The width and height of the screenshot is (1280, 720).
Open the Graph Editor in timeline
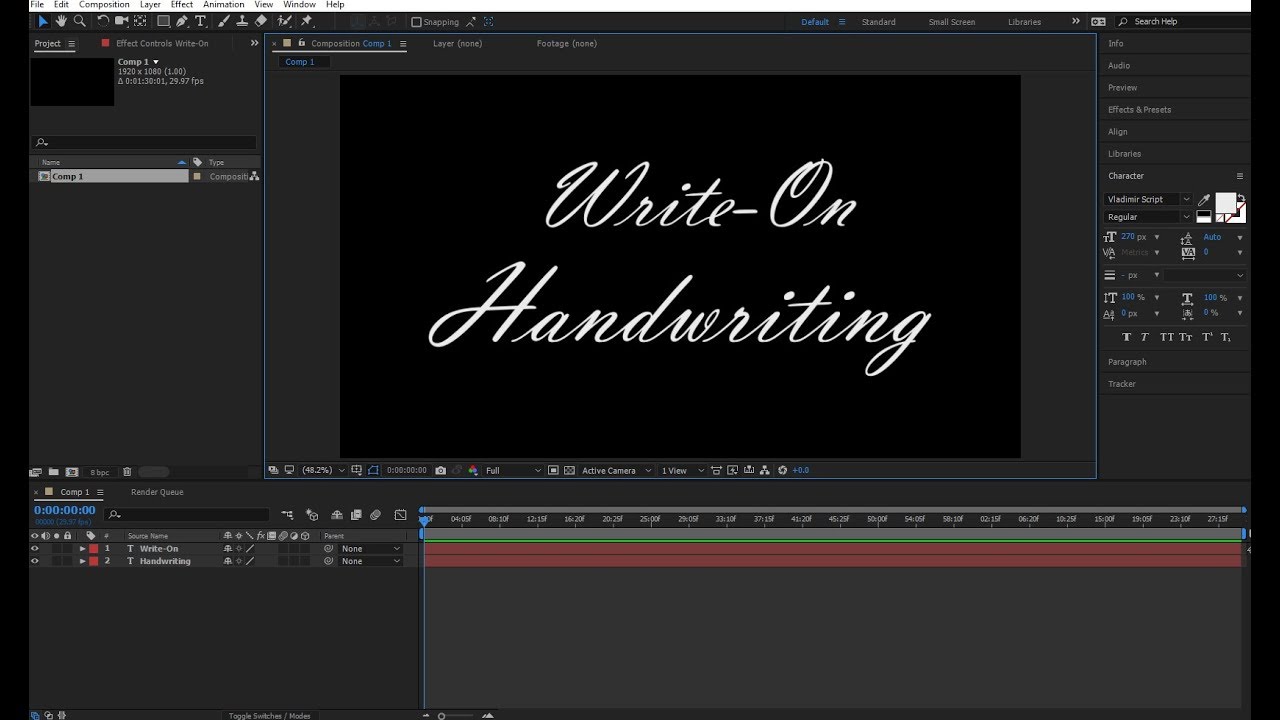tap(400, 515)
